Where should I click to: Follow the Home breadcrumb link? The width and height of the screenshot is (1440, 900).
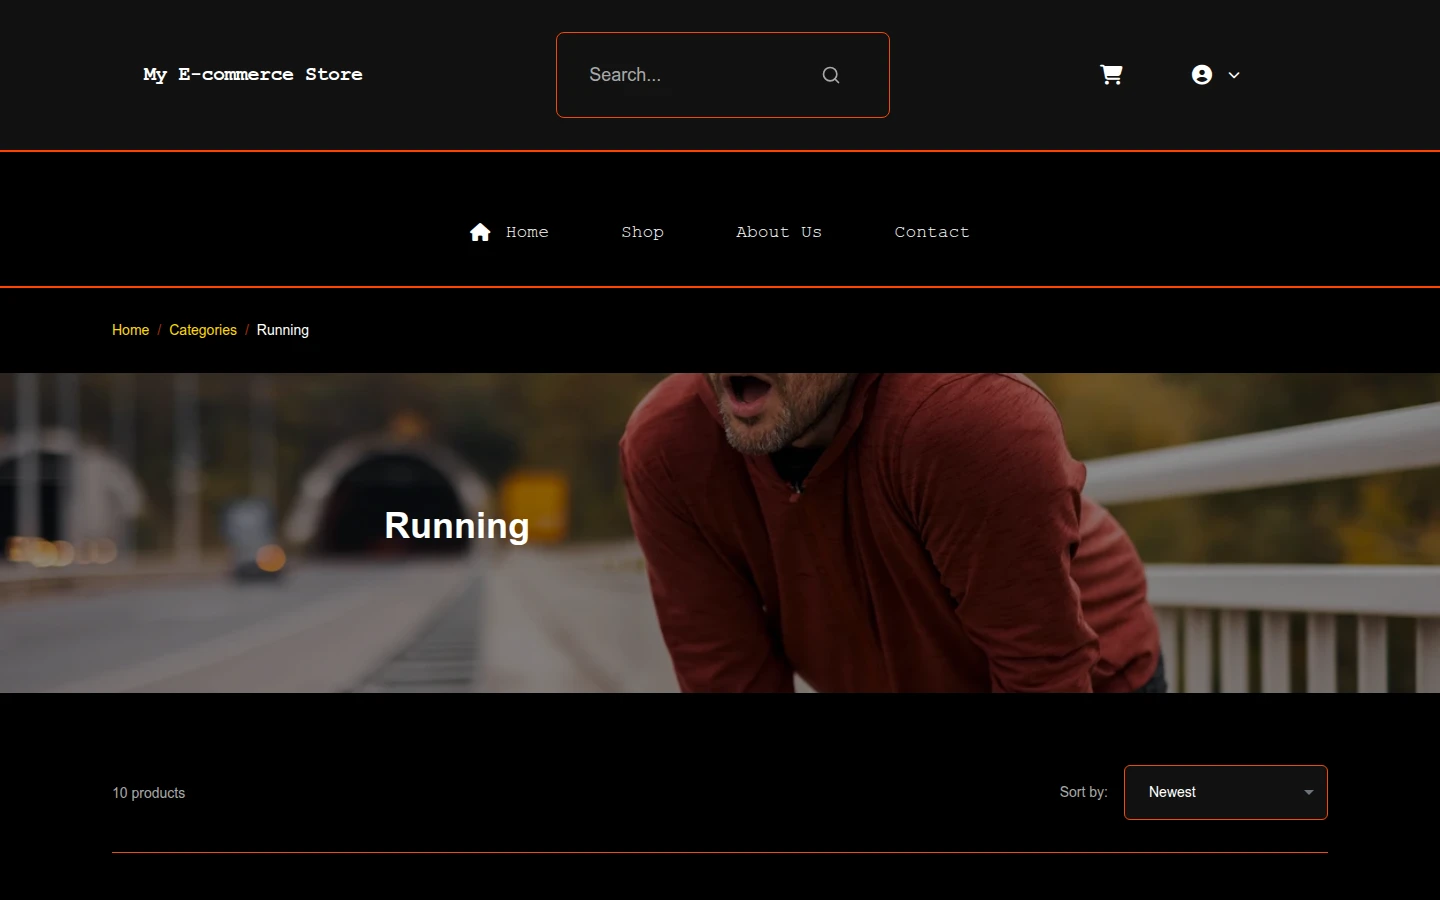130,330
